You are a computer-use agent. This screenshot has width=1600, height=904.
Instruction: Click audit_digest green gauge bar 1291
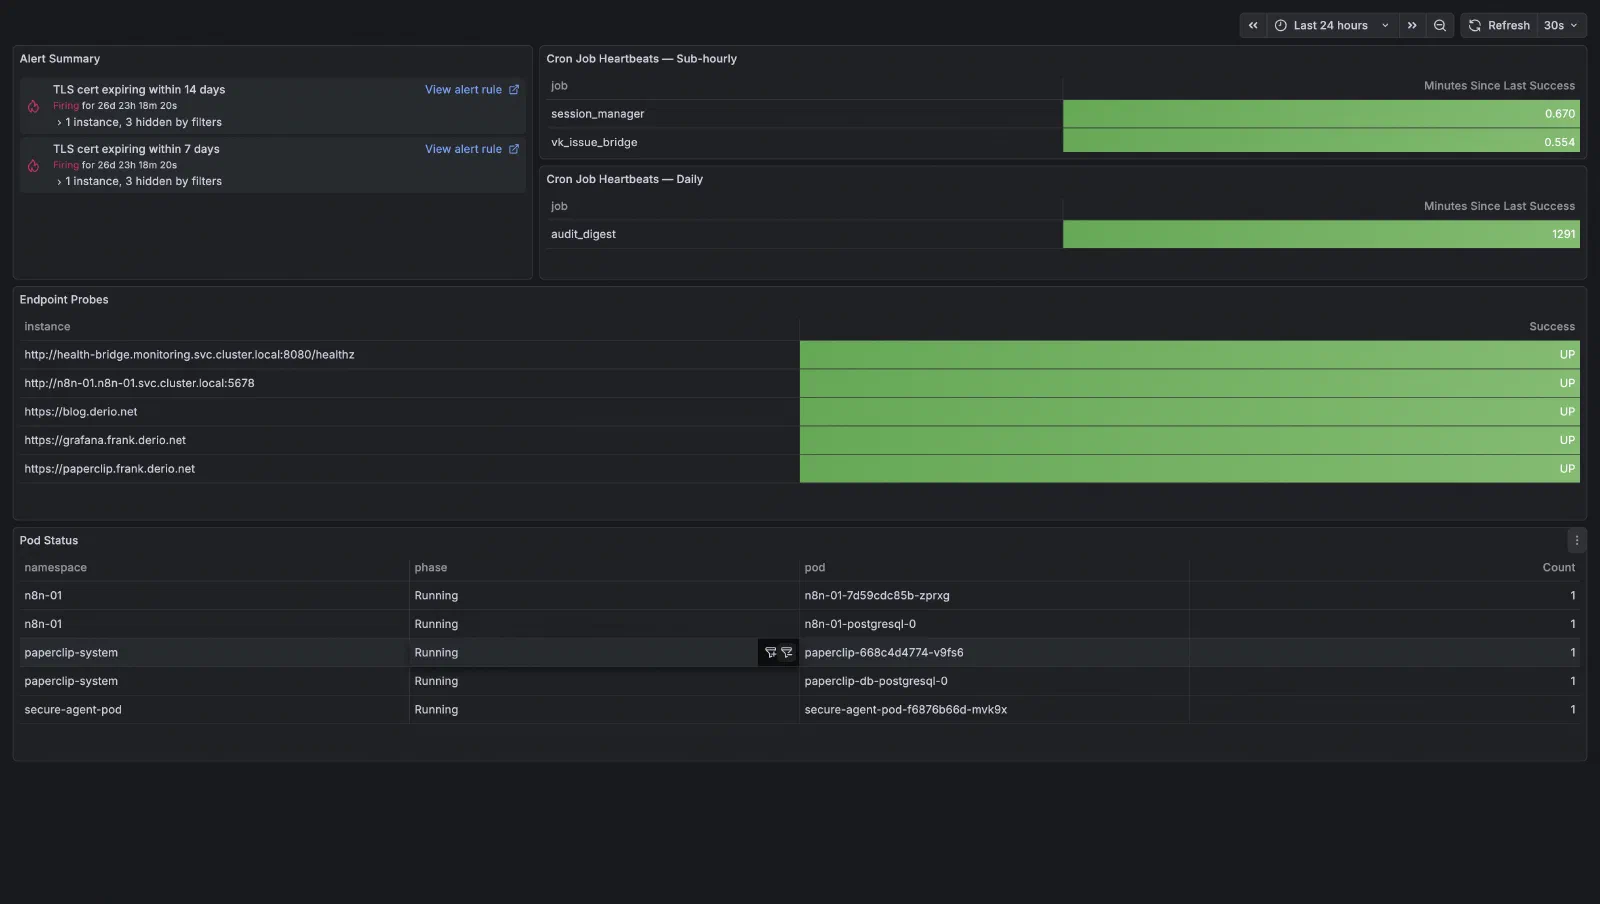click(1321, 234)
